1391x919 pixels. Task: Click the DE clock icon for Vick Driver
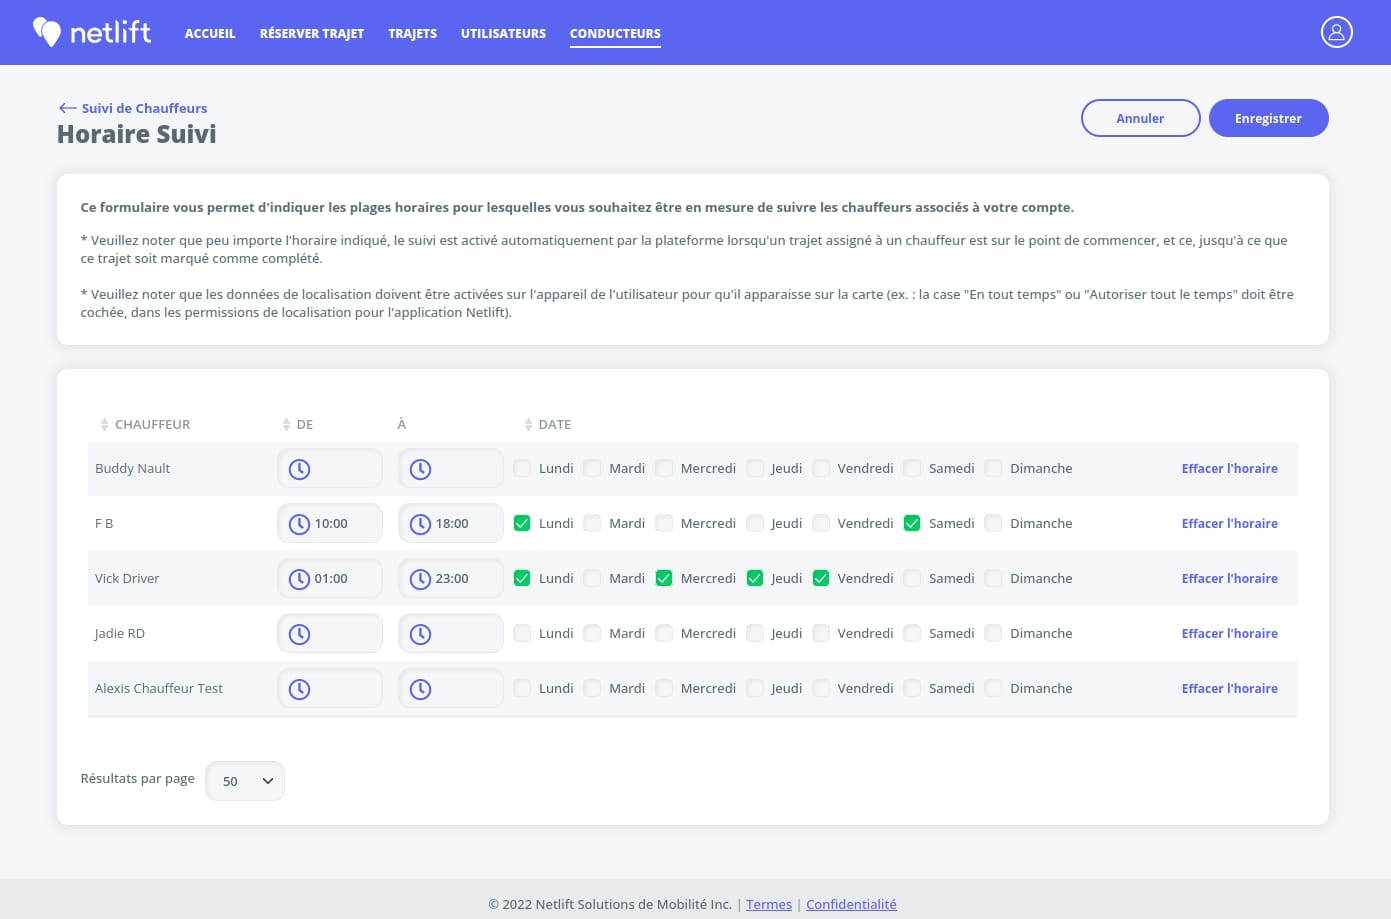point(299,579)
